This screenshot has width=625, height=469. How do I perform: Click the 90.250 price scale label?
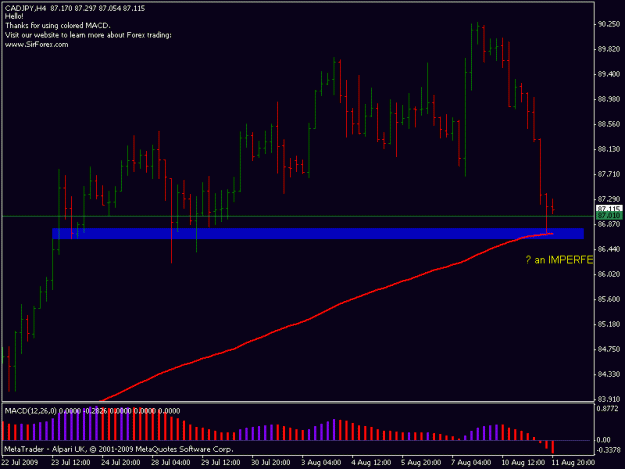(609, 24)
